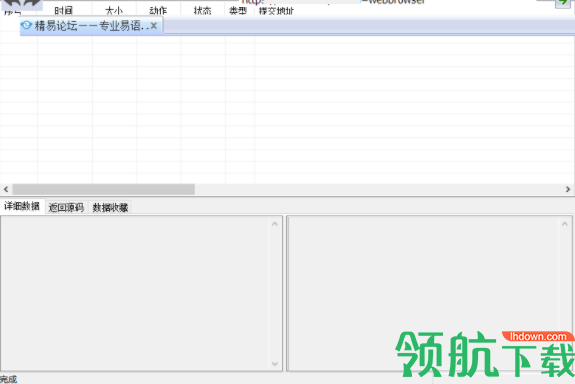575x384 pixels.
Task: Click the horizontal scrollbar left arrow
Action: point(6,189)
